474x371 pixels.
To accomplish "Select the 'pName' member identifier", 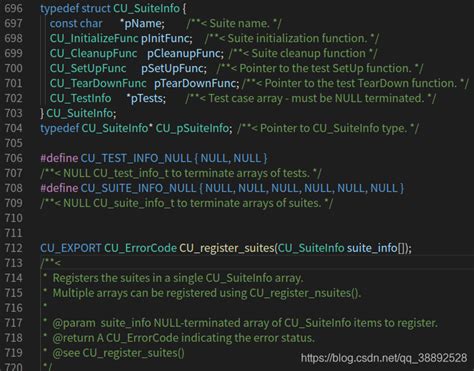I will (143, 24).
